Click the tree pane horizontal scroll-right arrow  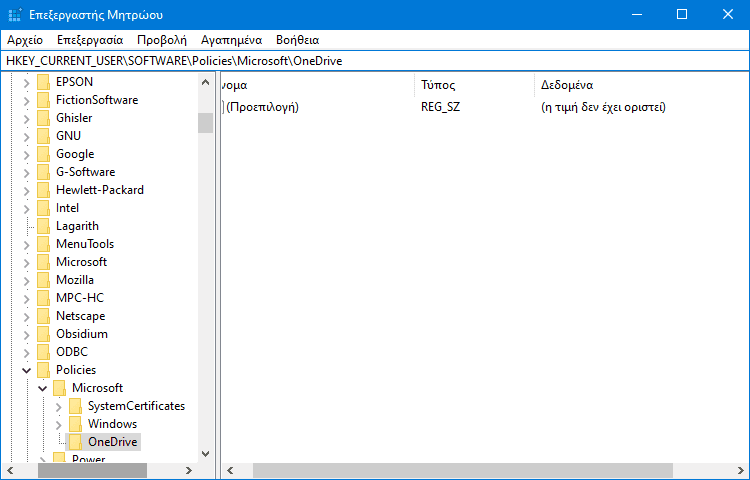coord(189,471)
